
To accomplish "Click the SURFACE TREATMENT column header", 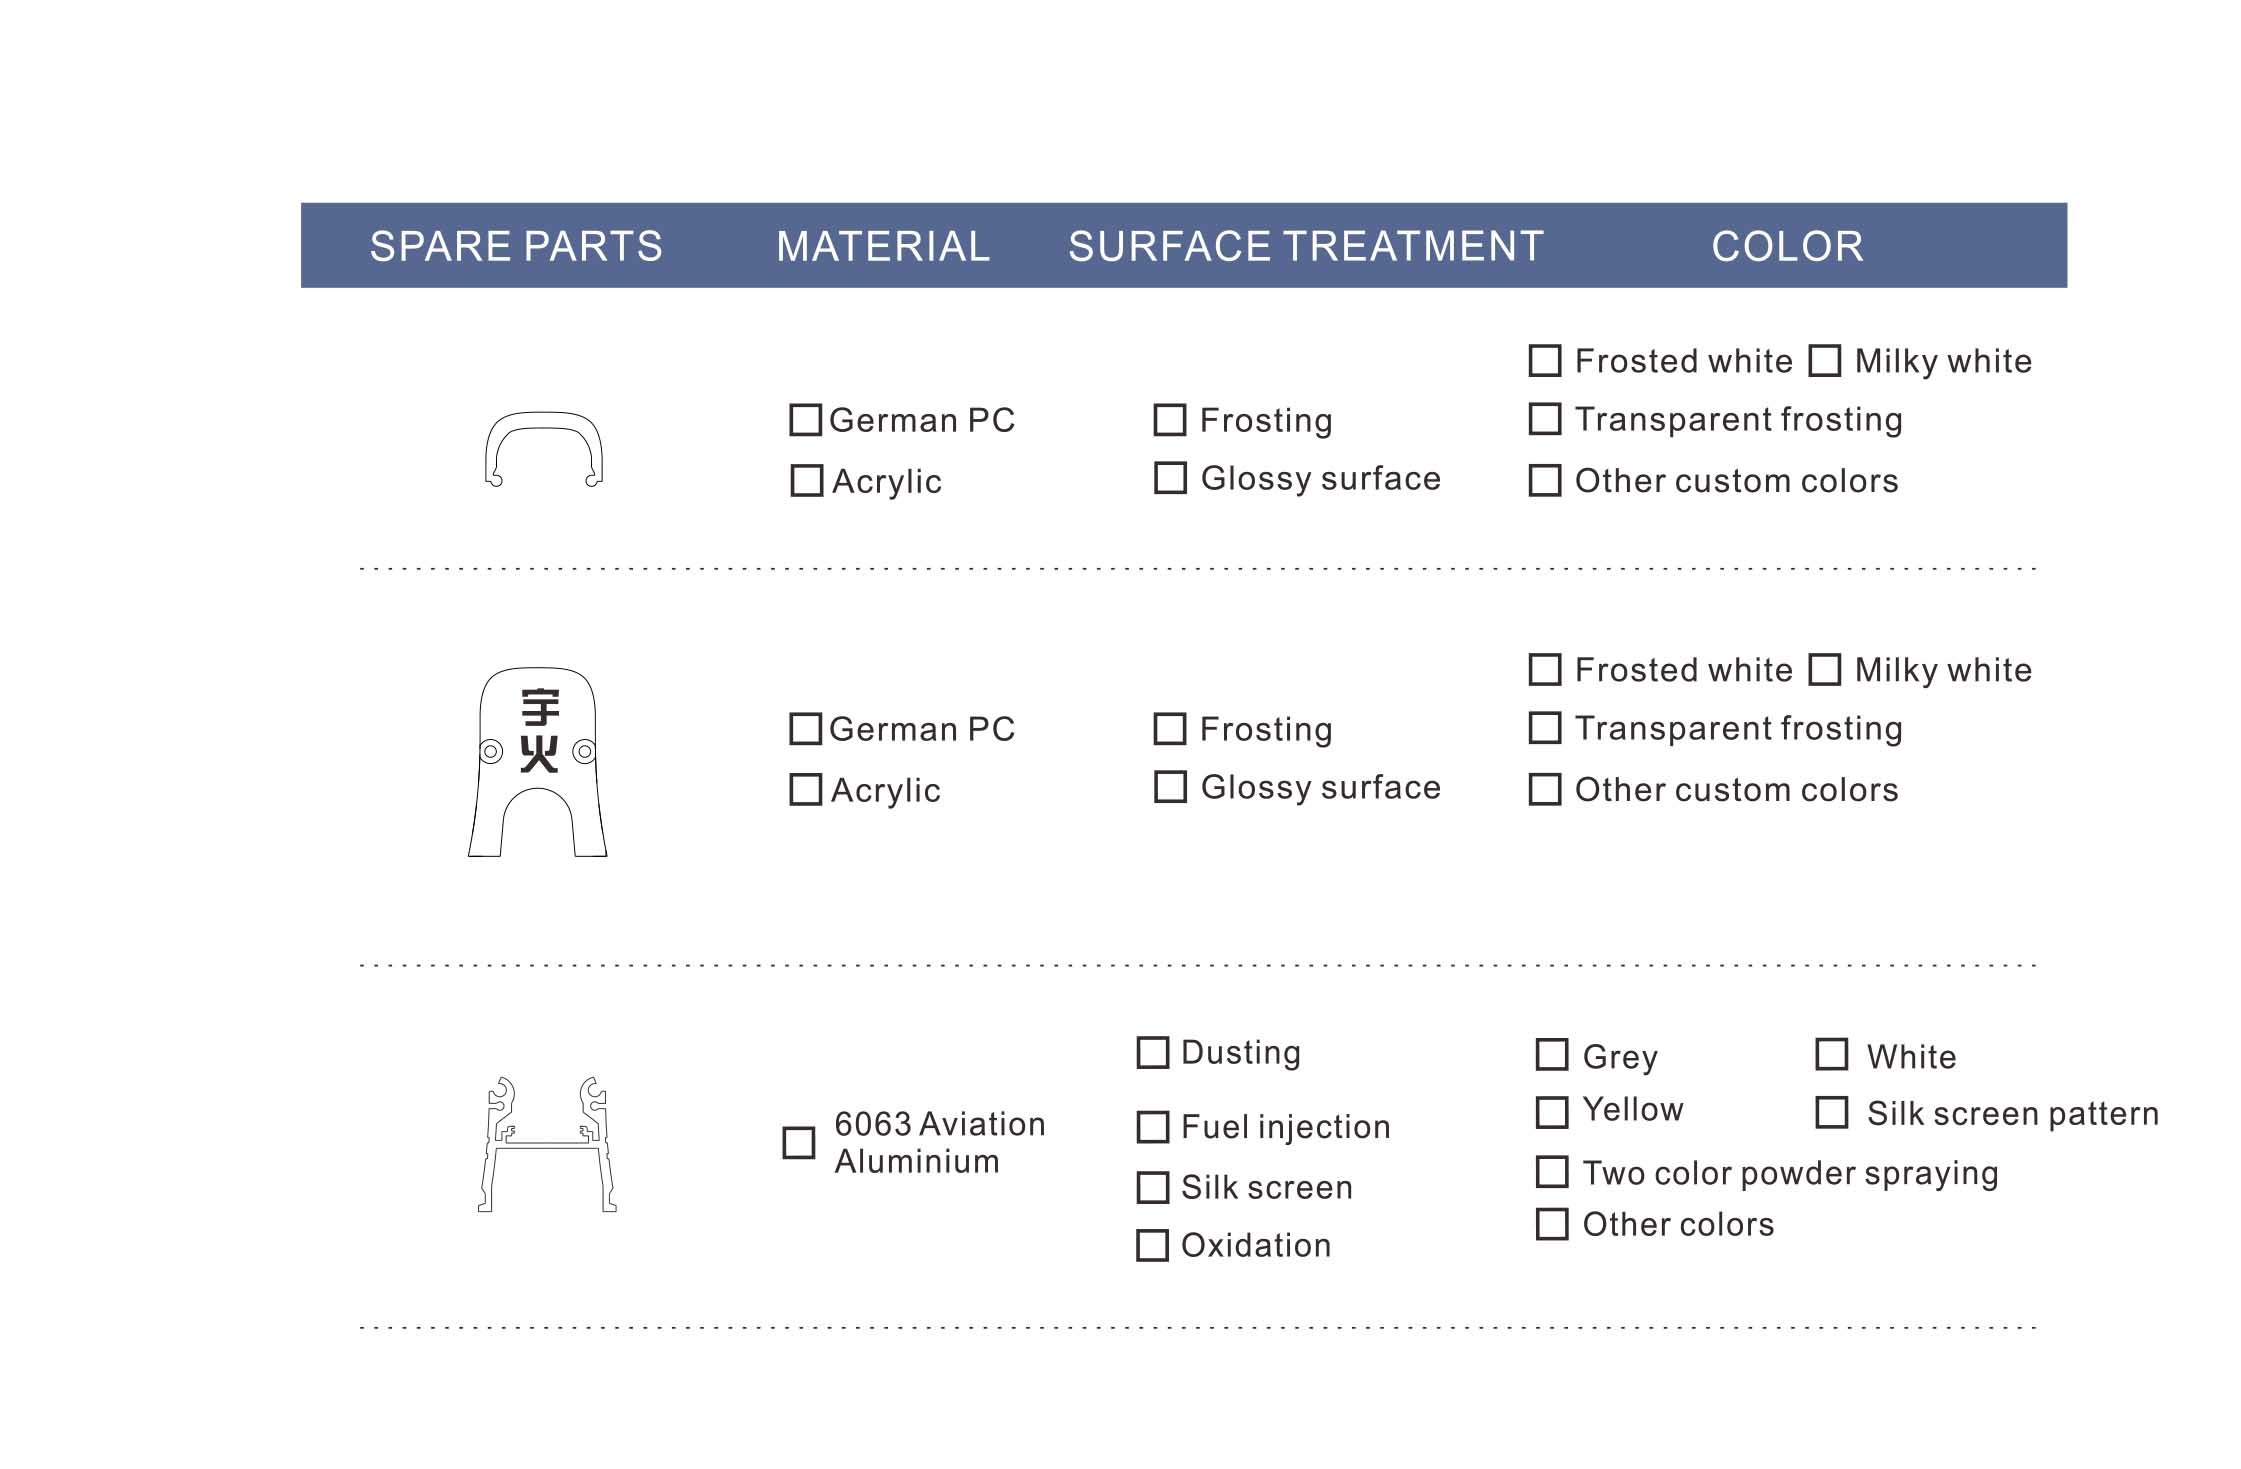I will 1306,246.
